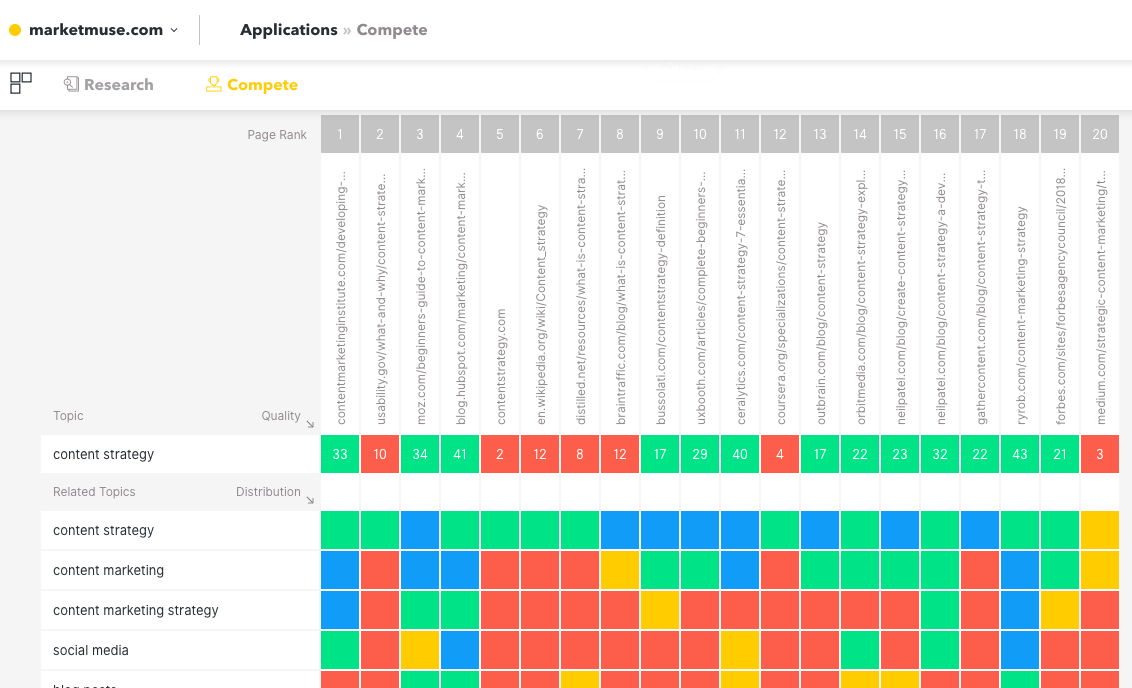Open the forbes.com forbesagencycouncil URL

click(1061, 296)
